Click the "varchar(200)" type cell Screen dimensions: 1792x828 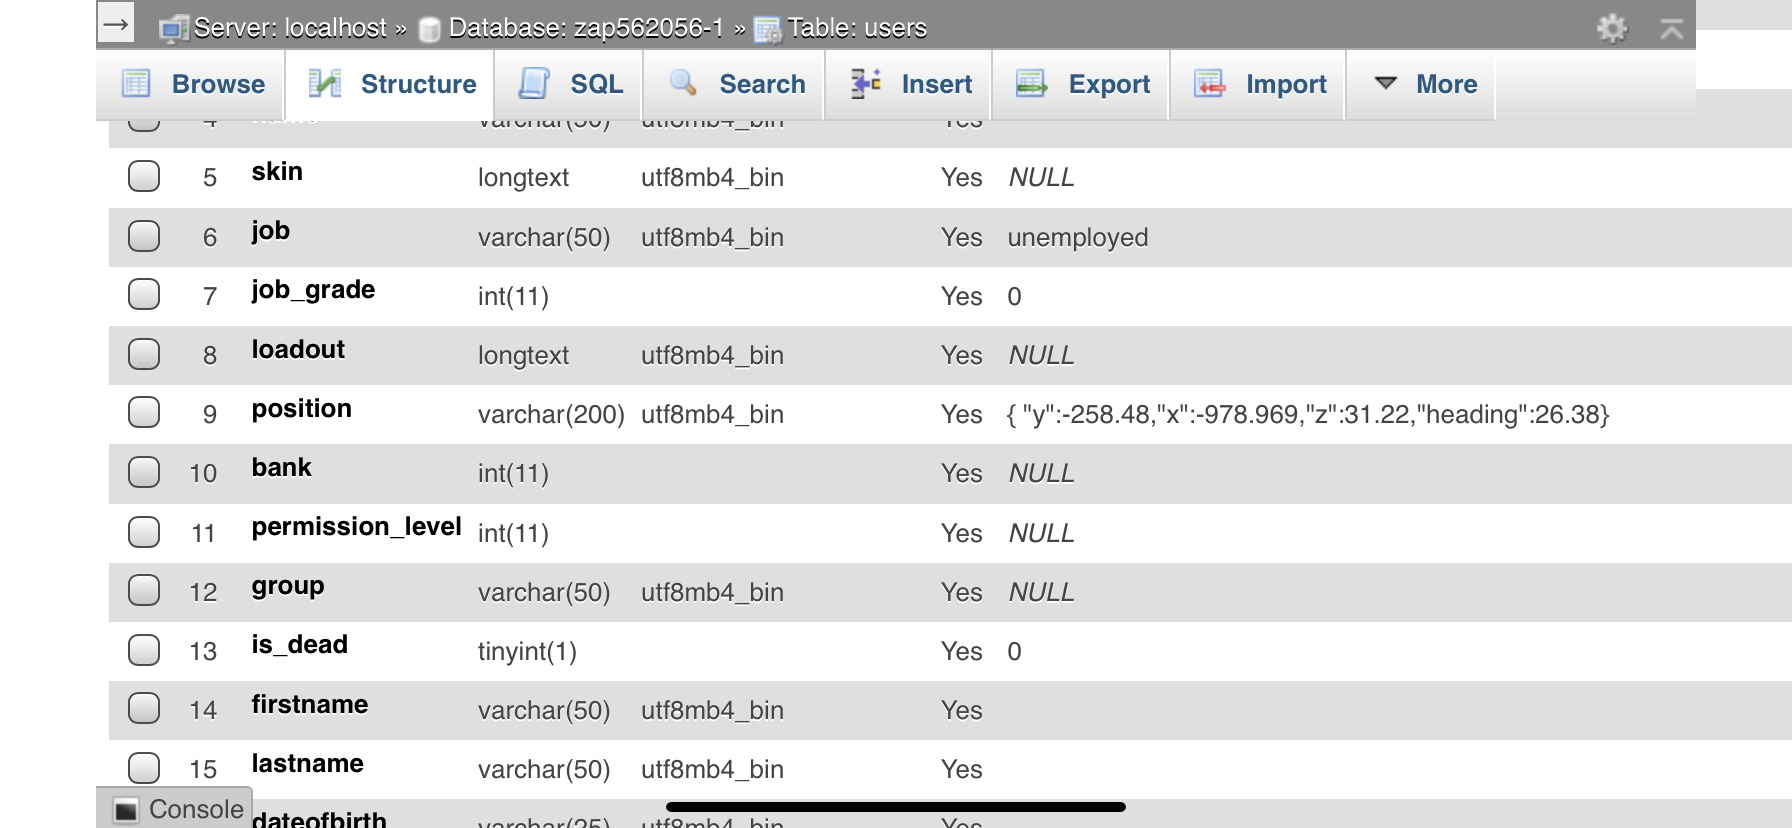coord(551,414)
